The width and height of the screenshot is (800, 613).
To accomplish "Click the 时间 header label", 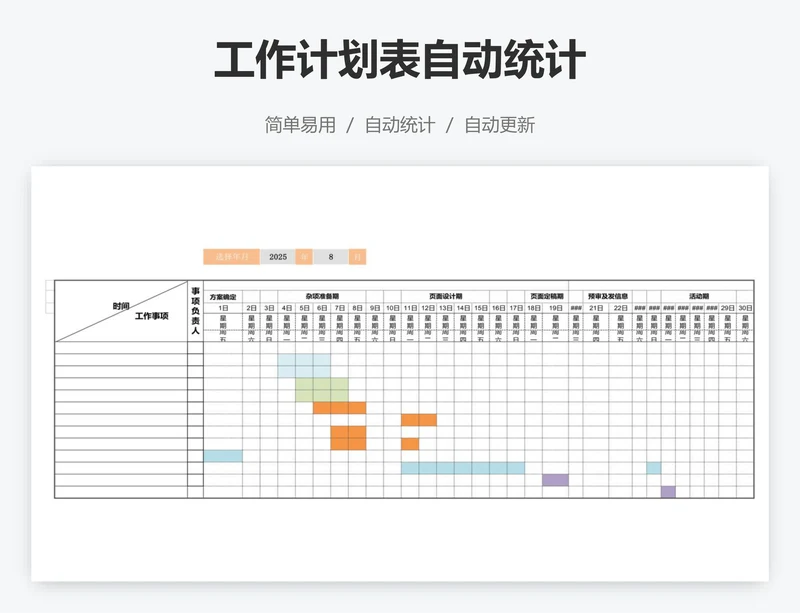I will pos(121,306).
